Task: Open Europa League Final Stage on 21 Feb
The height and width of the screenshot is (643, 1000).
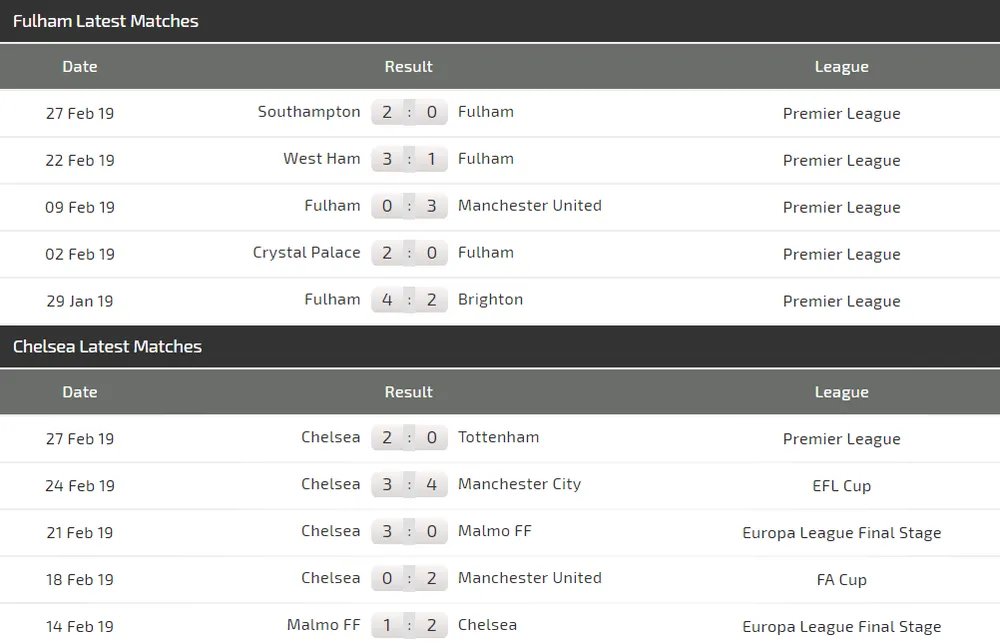Action: pyautogui.click(x=841, y=533)
